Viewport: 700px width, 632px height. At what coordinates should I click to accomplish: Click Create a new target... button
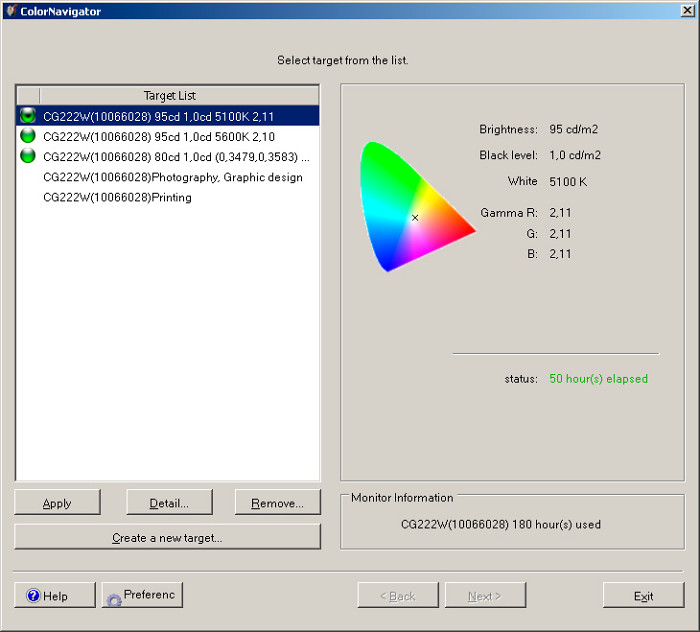coord(167,538)
